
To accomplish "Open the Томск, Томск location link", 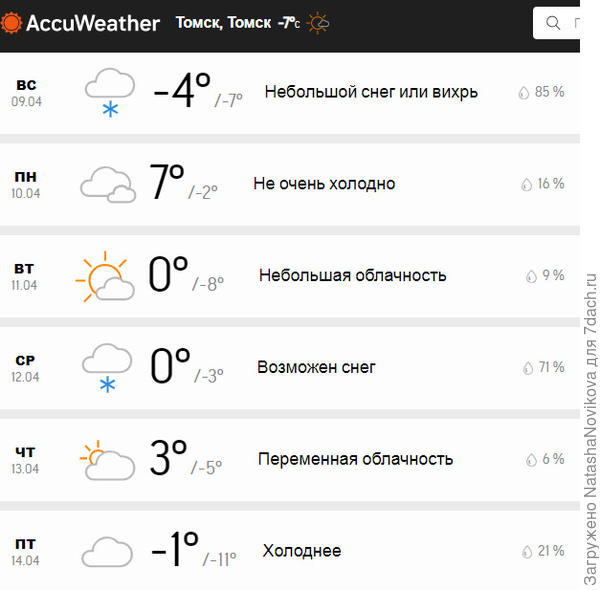I will point(222,22).
